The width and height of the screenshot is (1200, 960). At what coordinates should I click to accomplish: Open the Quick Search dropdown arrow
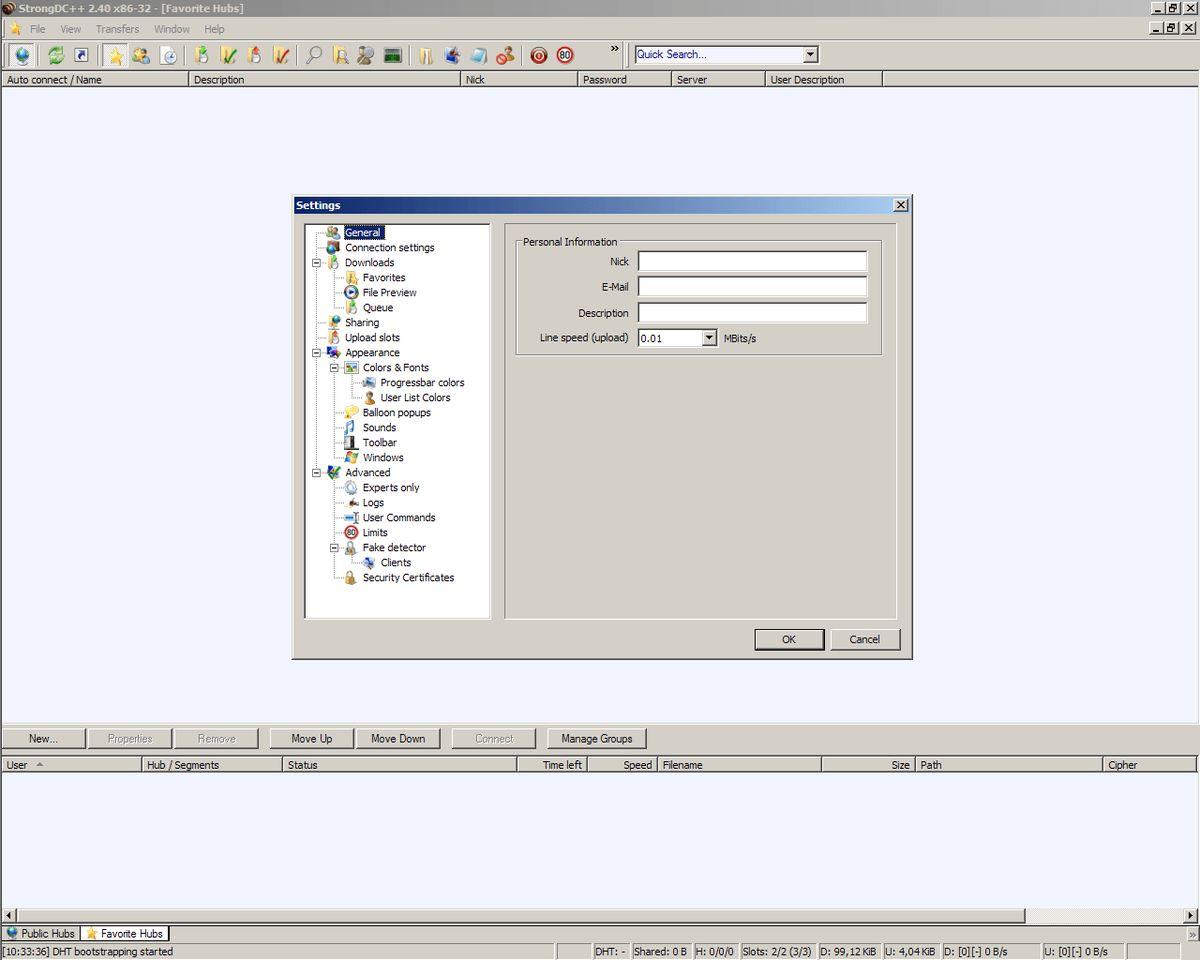pyautogui.click(x=810, y=55)
